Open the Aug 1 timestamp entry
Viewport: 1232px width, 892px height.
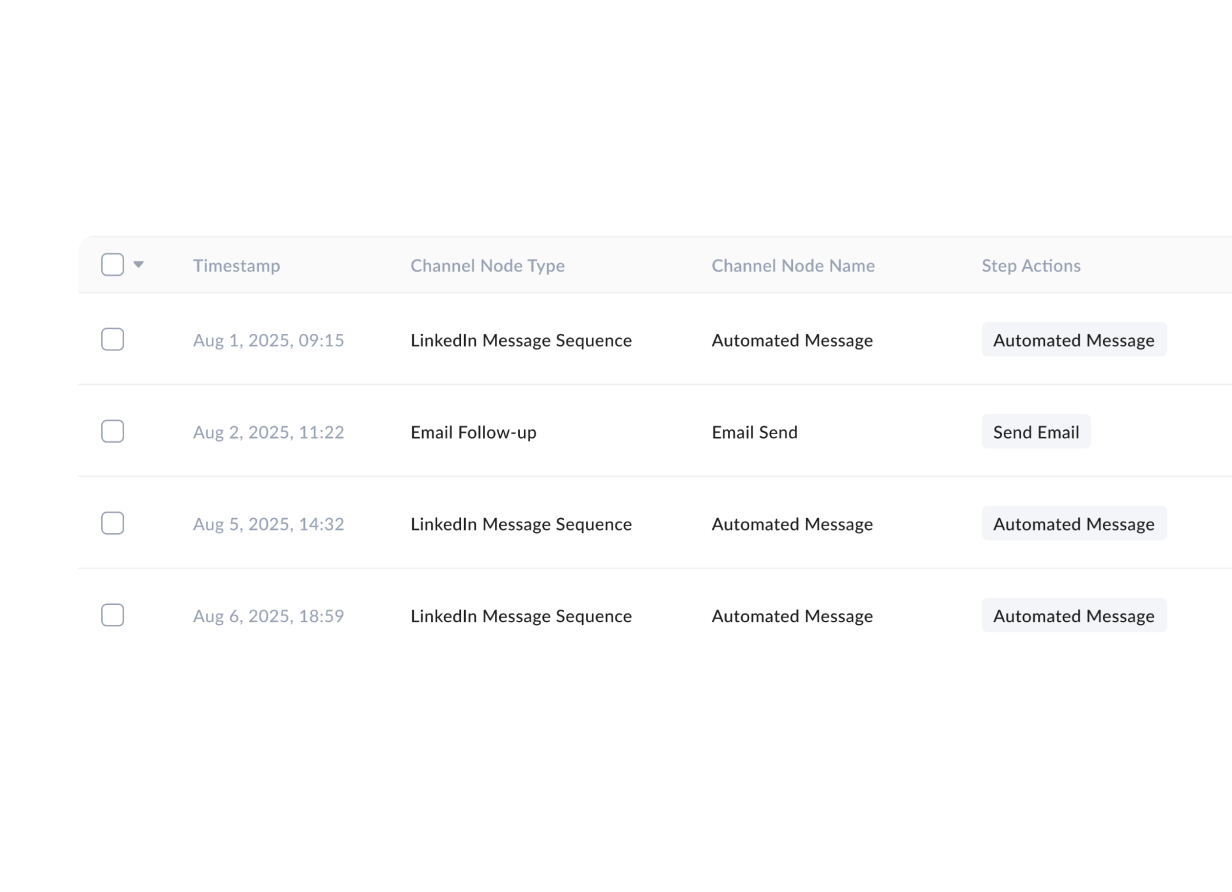tap(268, 340)
